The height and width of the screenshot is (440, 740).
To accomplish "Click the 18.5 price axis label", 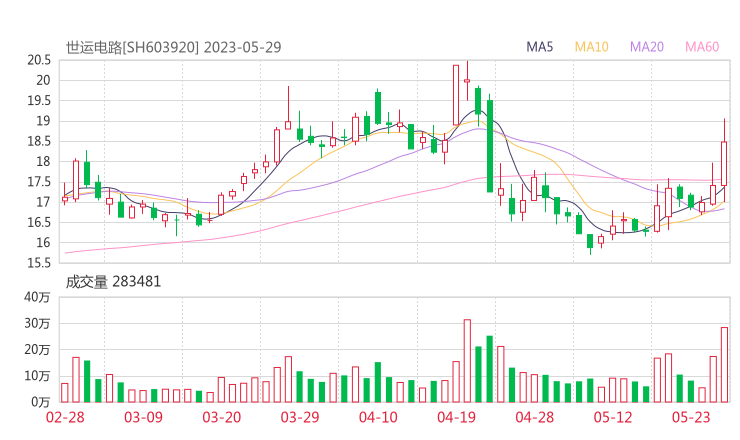I will click(x=39, y=141).
